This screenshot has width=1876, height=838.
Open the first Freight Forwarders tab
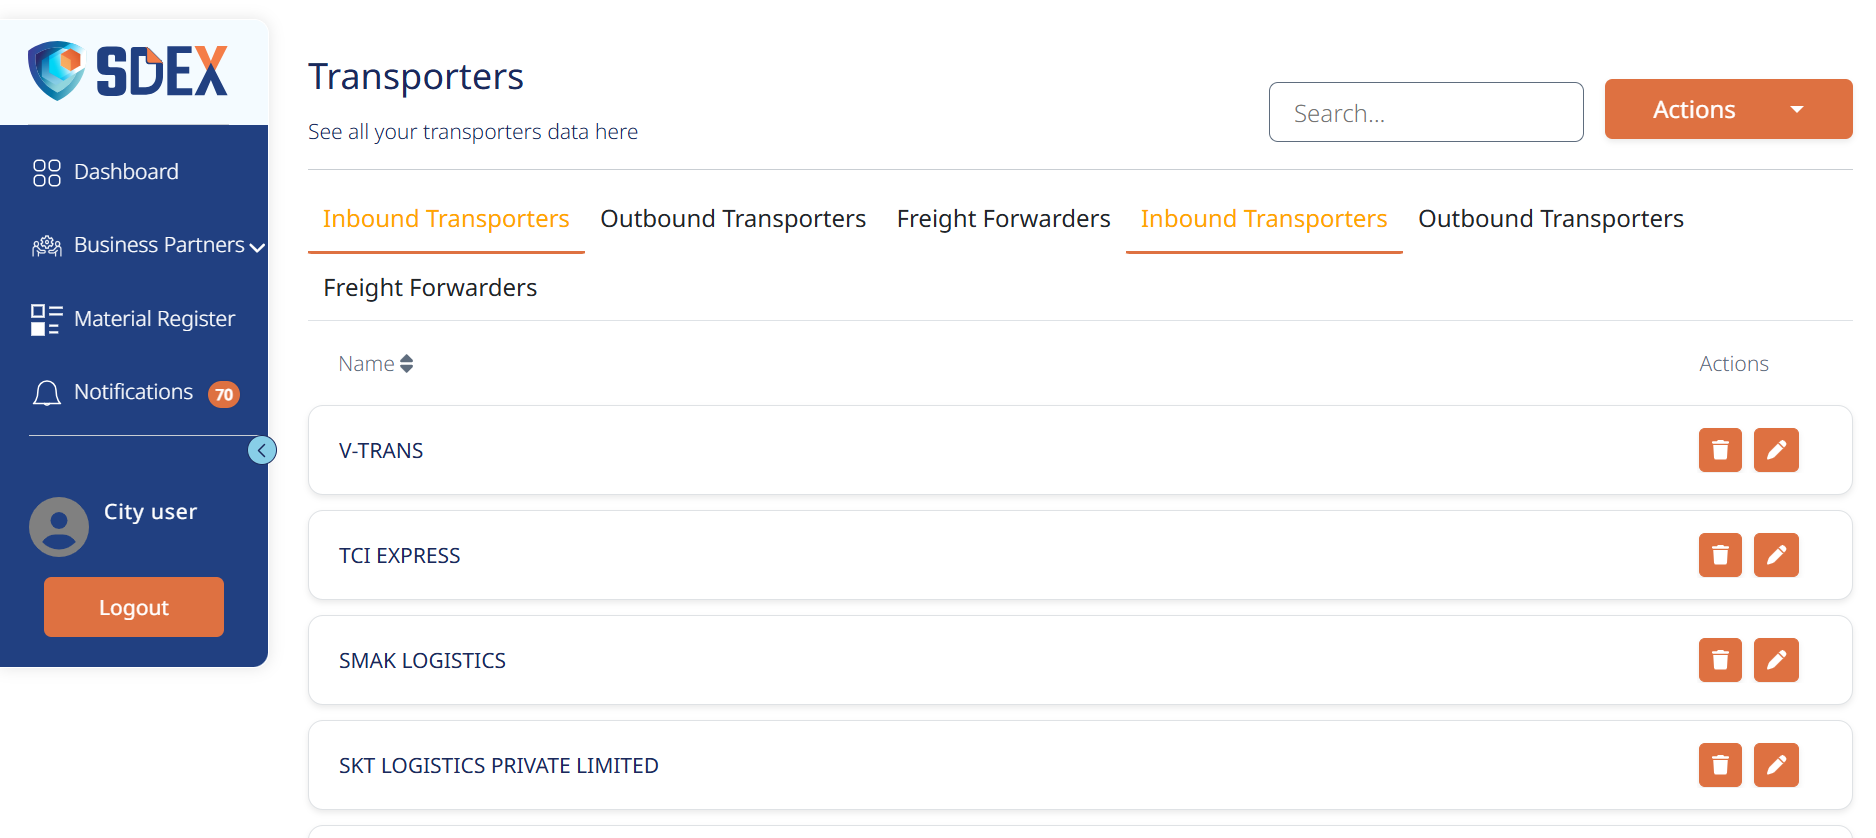point(1003,219)
